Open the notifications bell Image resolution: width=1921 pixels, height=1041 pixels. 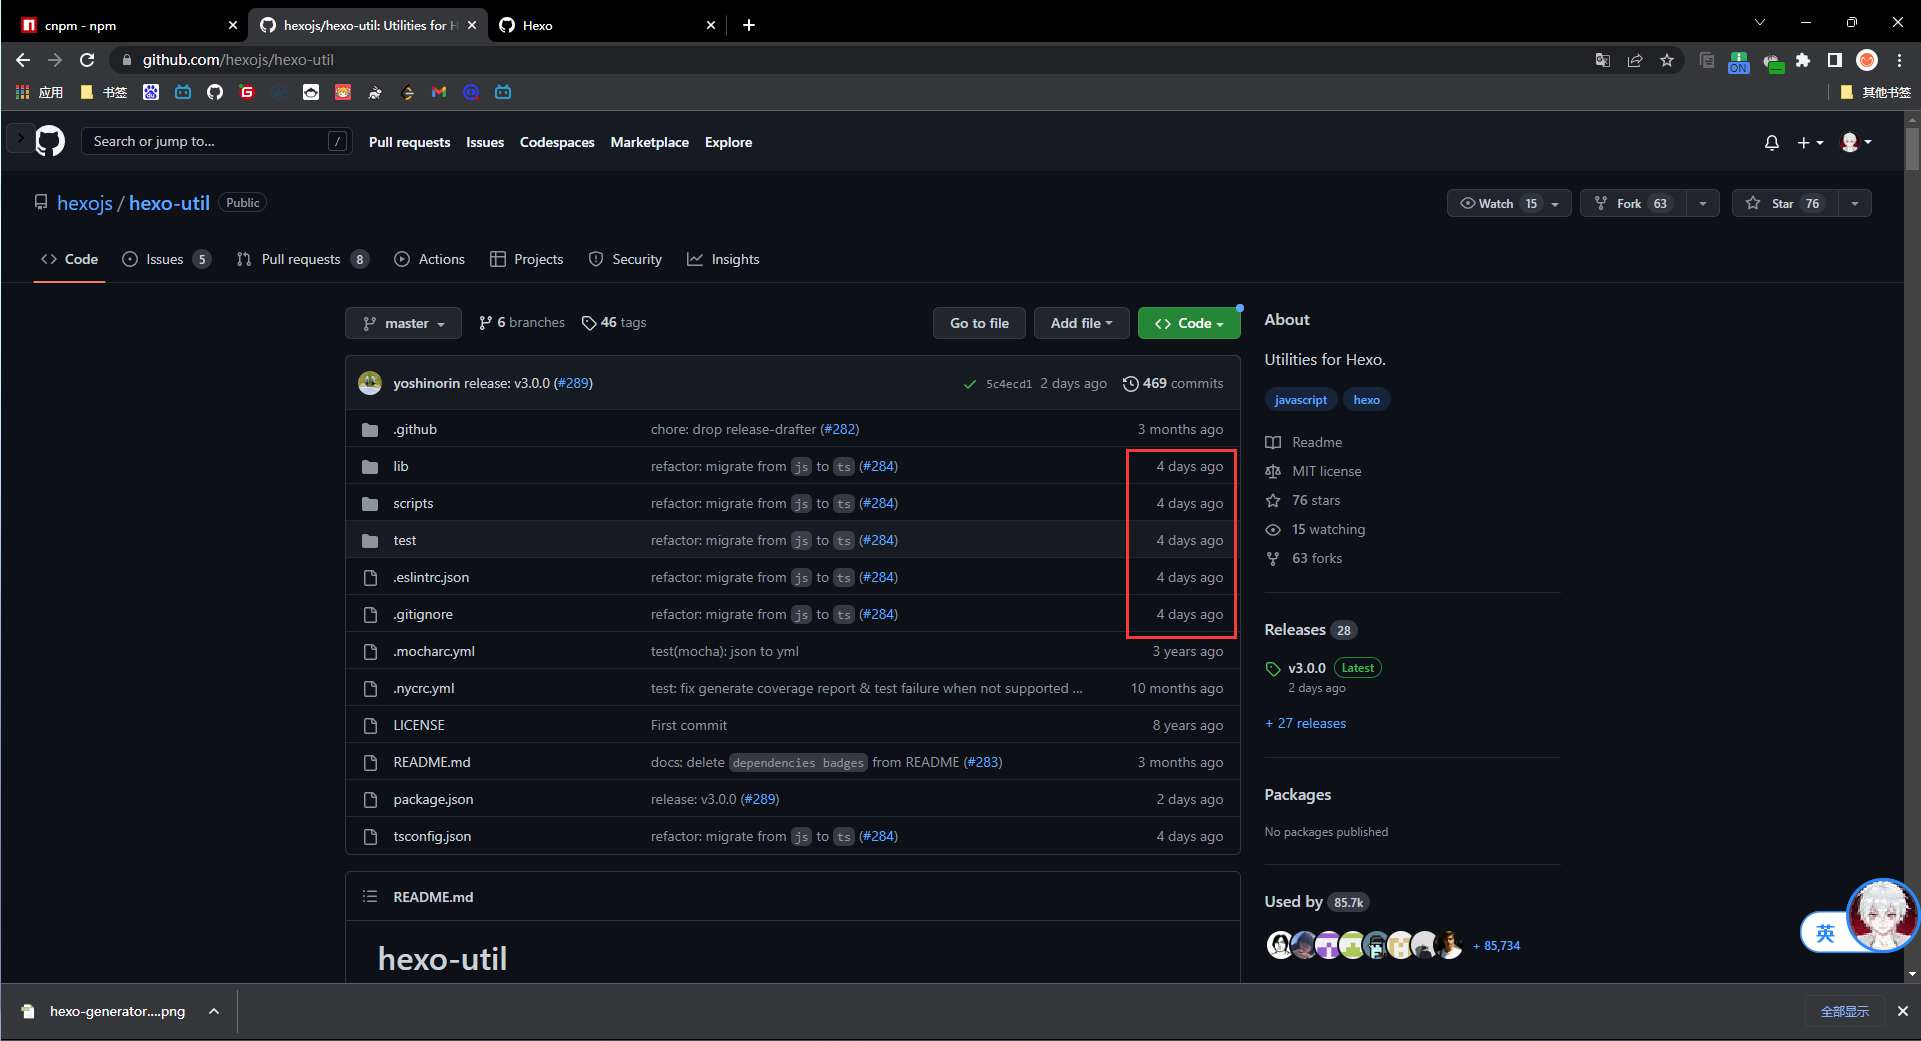coord(1771,143)
